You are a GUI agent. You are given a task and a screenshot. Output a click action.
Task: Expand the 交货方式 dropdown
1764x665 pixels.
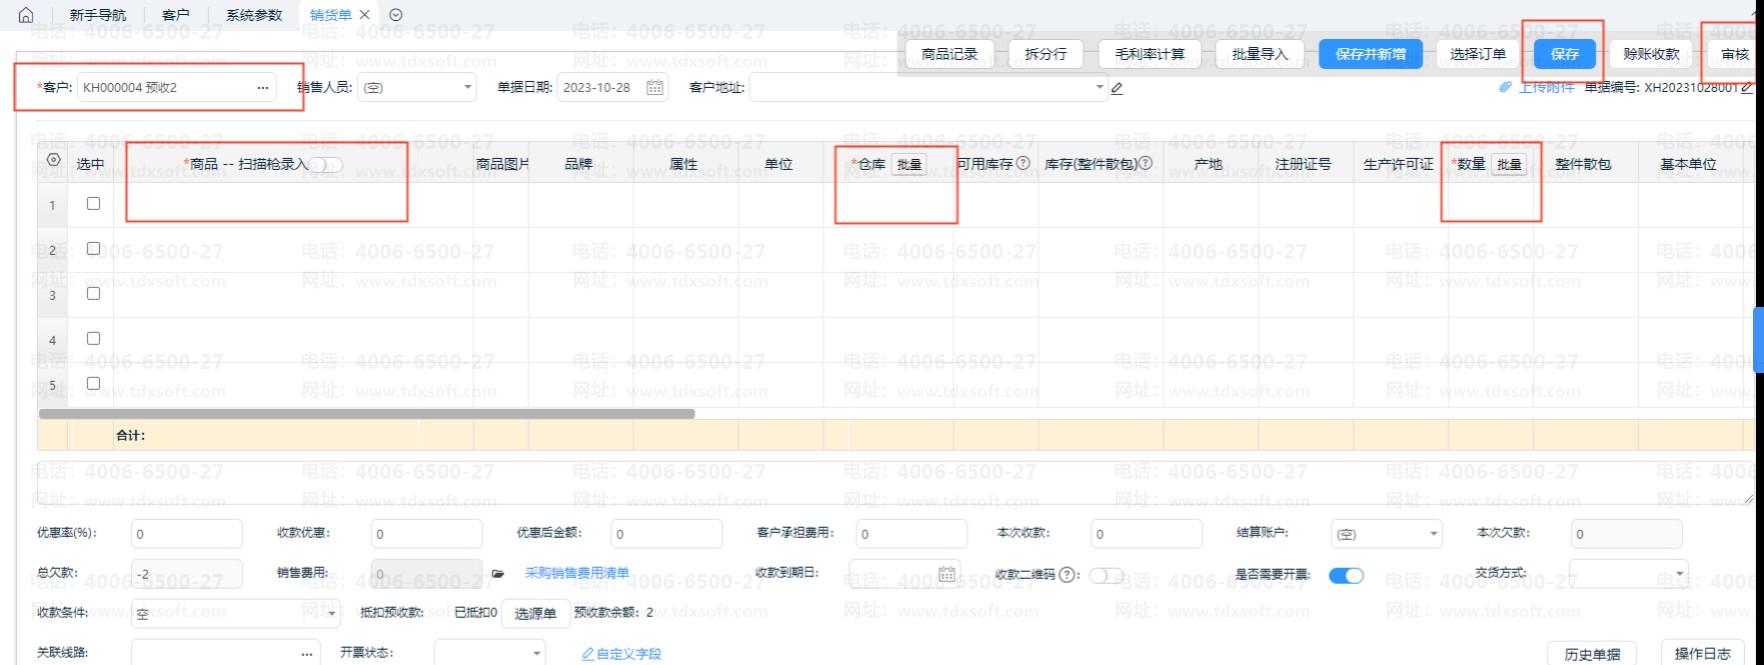[x=1679, y=574]
